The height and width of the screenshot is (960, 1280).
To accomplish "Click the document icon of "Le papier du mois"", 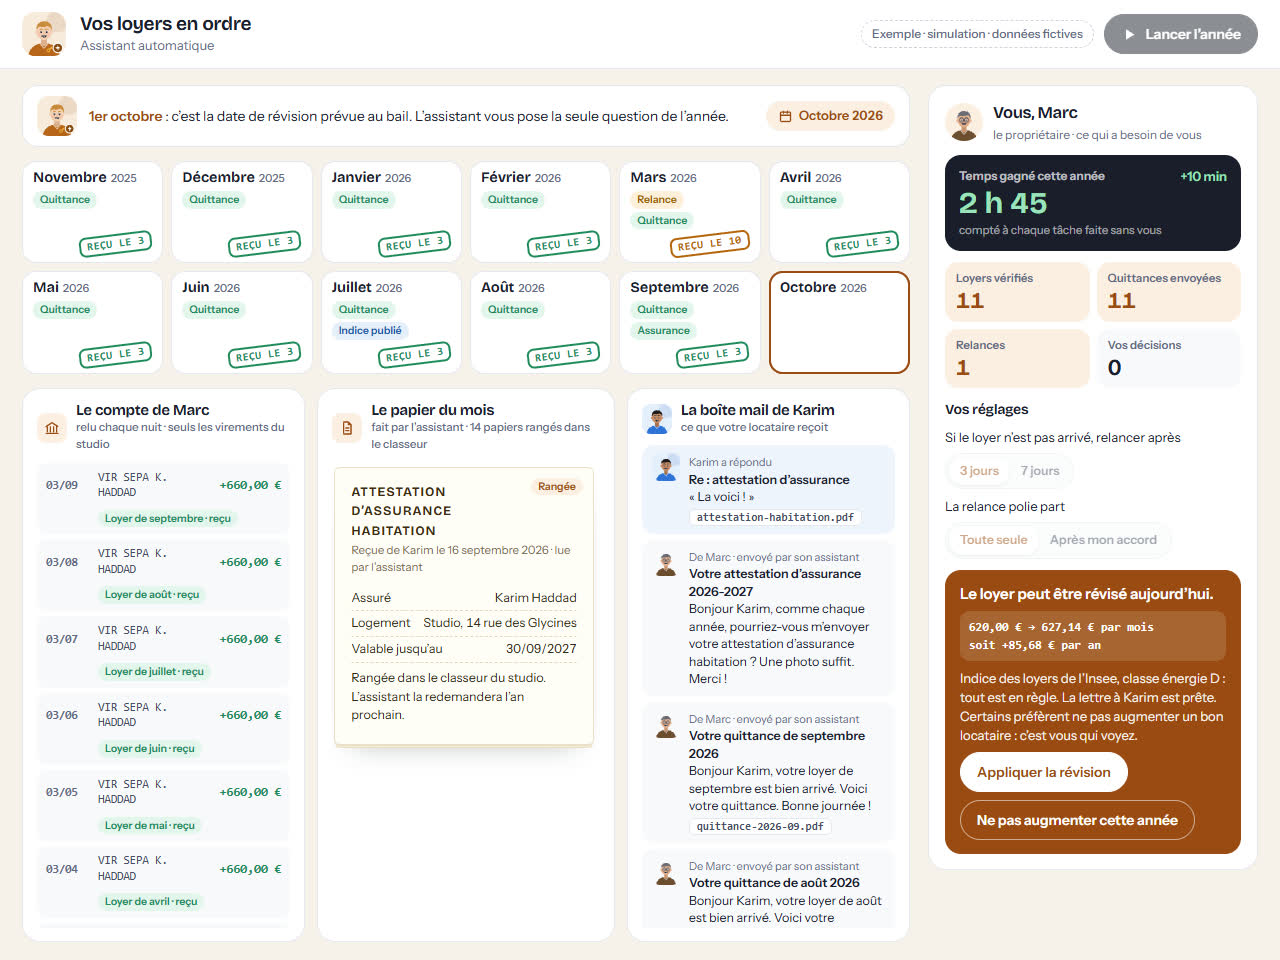I will [347, 427].
